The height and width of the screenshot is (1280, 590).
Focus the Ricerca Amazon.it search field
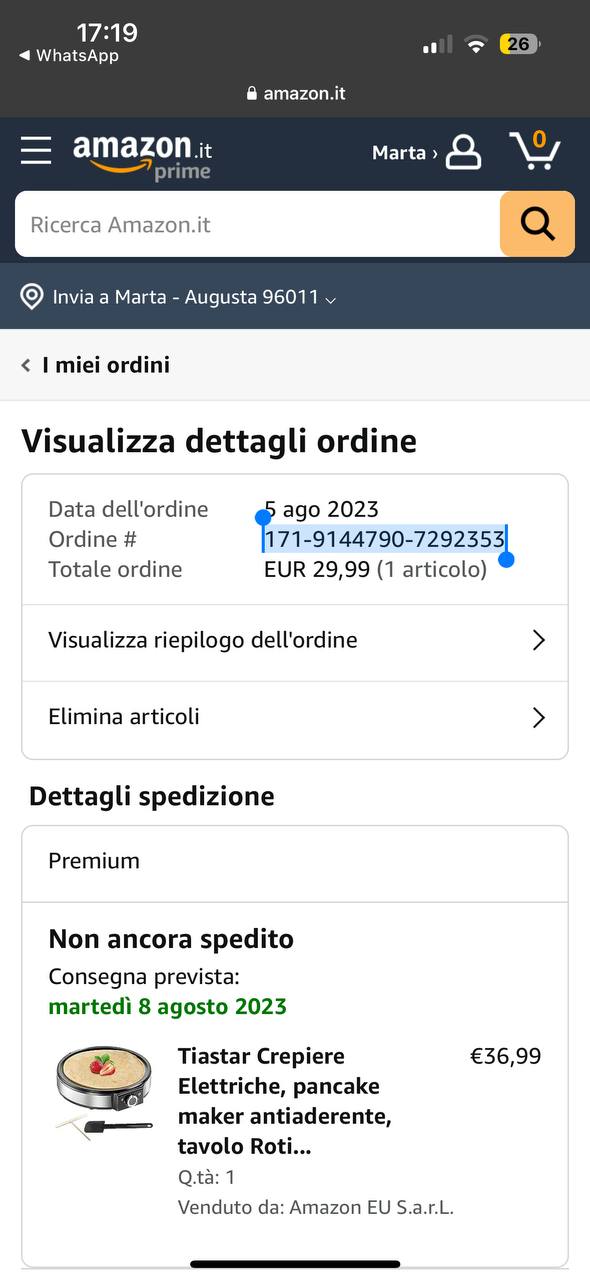click(x=258, y=224)
